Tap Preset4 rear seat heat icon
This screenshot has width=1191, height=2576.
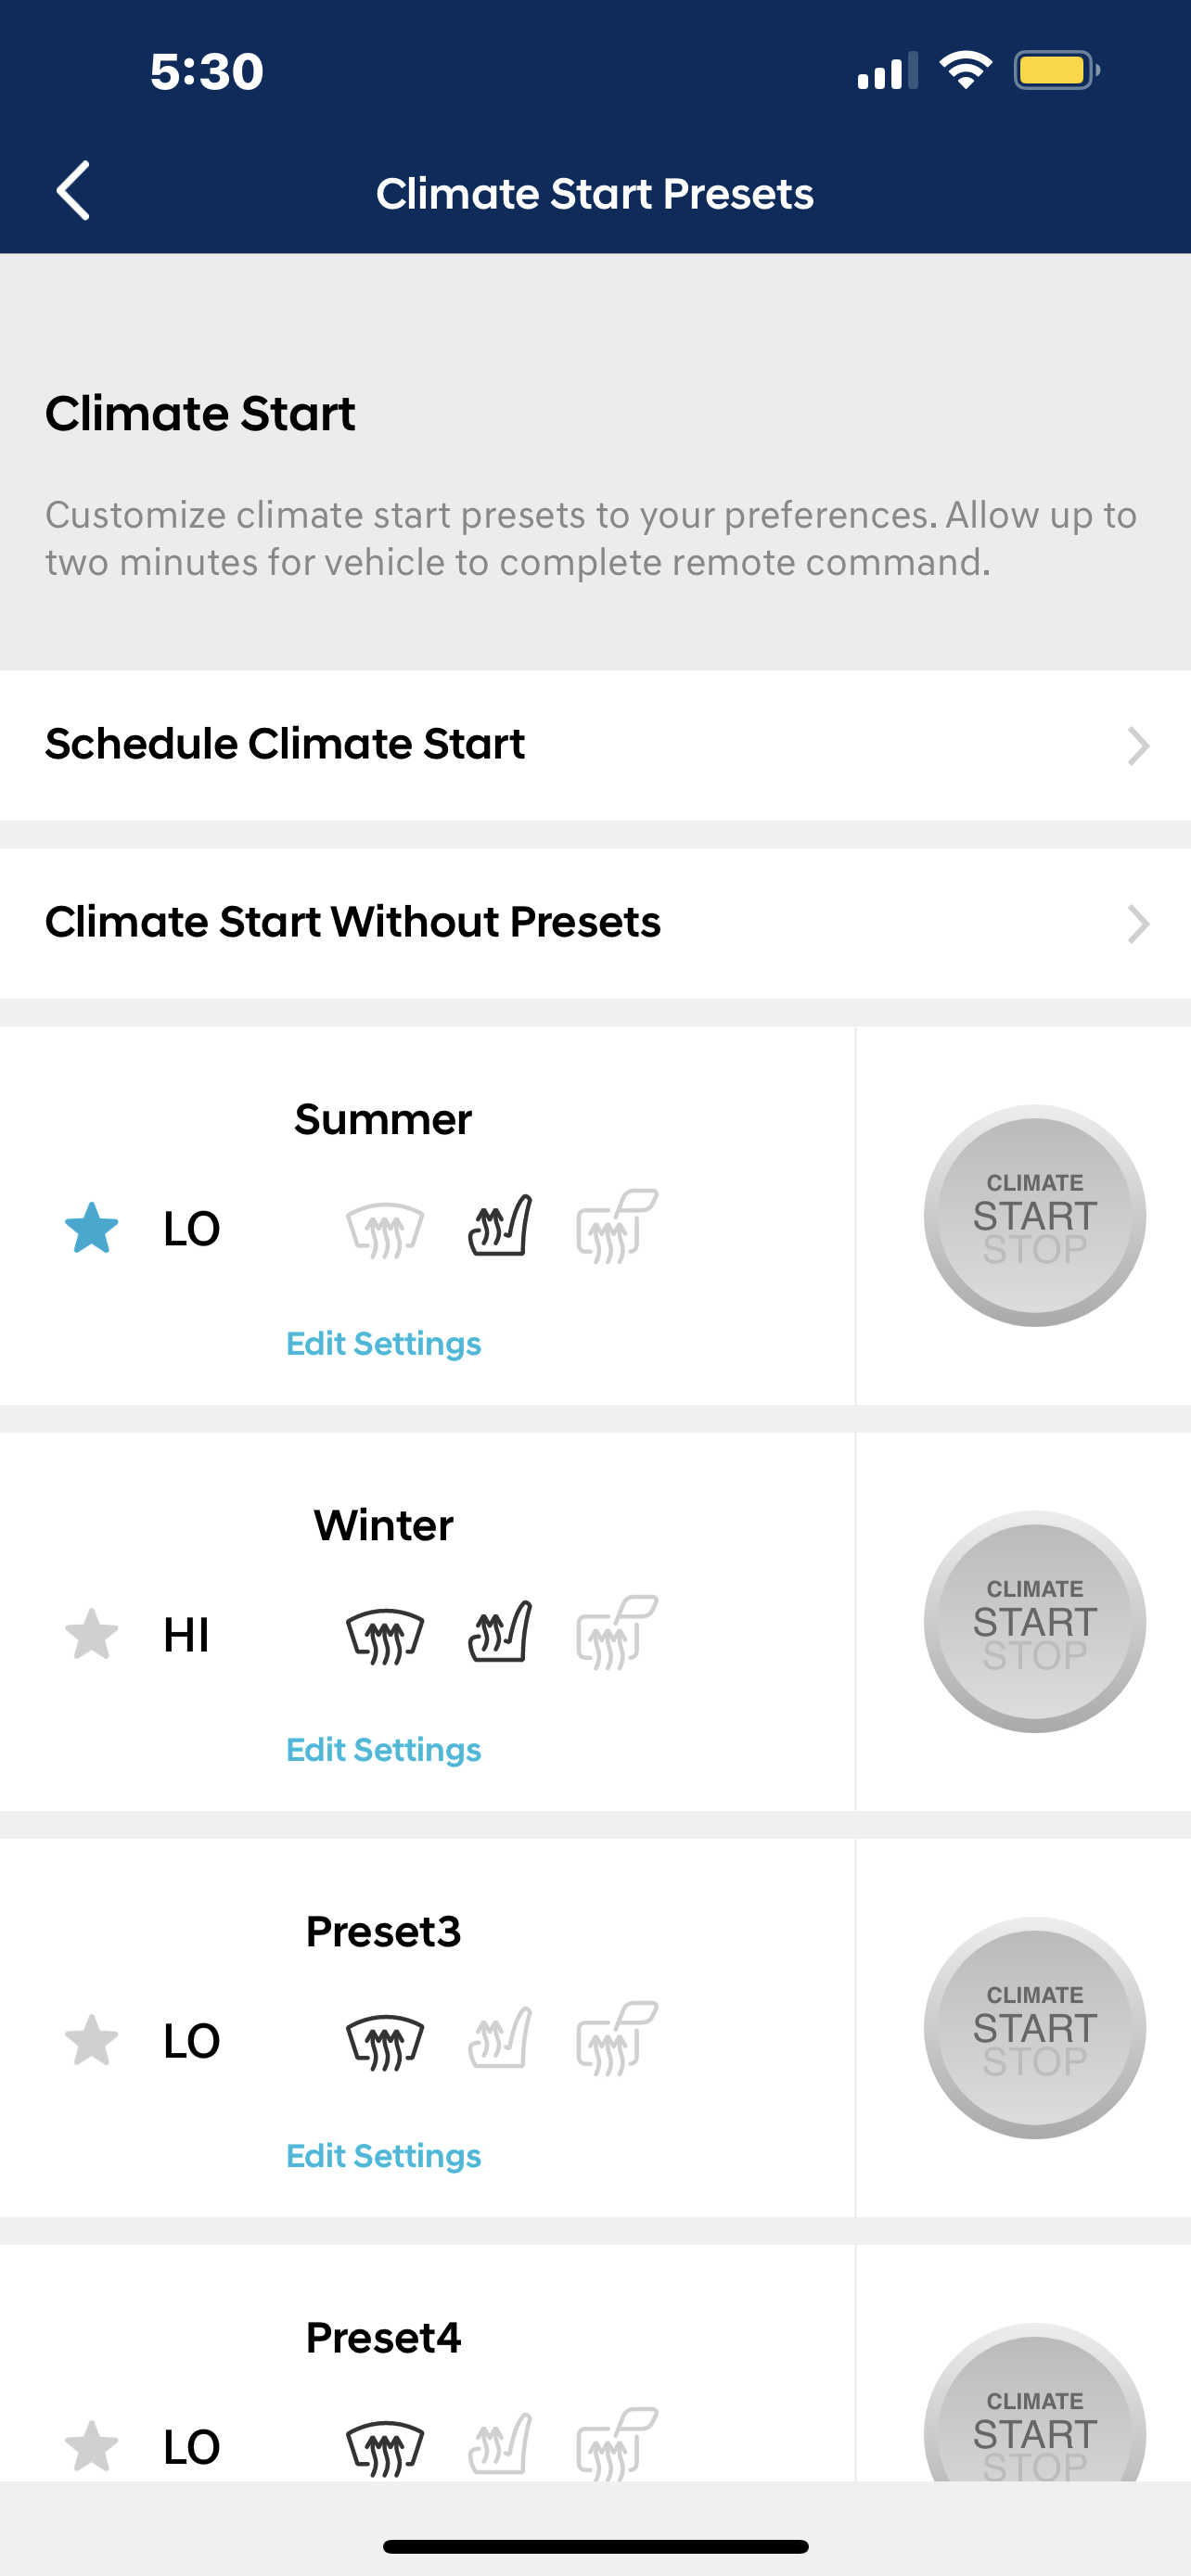(x=617, y=2444)
